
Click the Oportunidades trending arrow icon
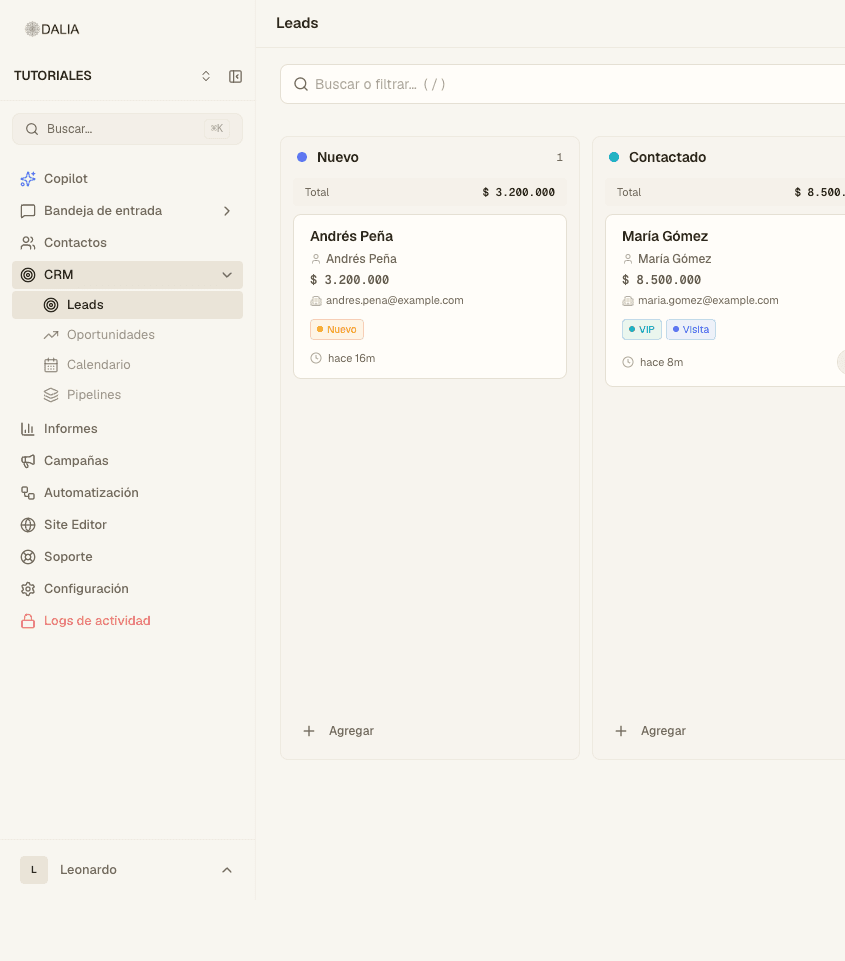[x=51, y=335]
